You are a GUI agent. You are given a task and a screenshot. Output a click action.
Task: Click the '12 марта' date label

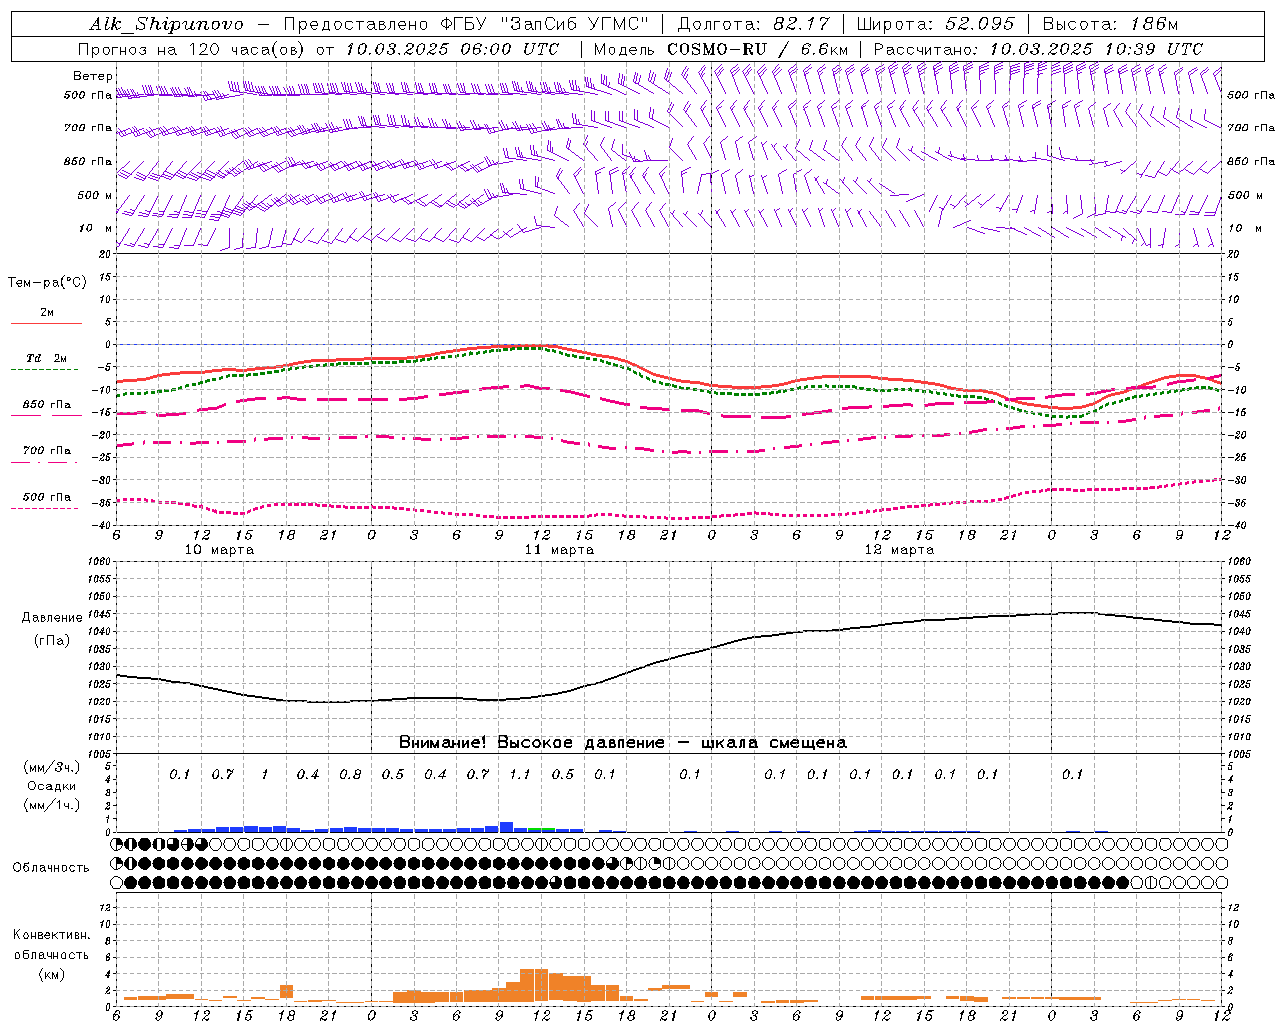click(x=899, y=550)
